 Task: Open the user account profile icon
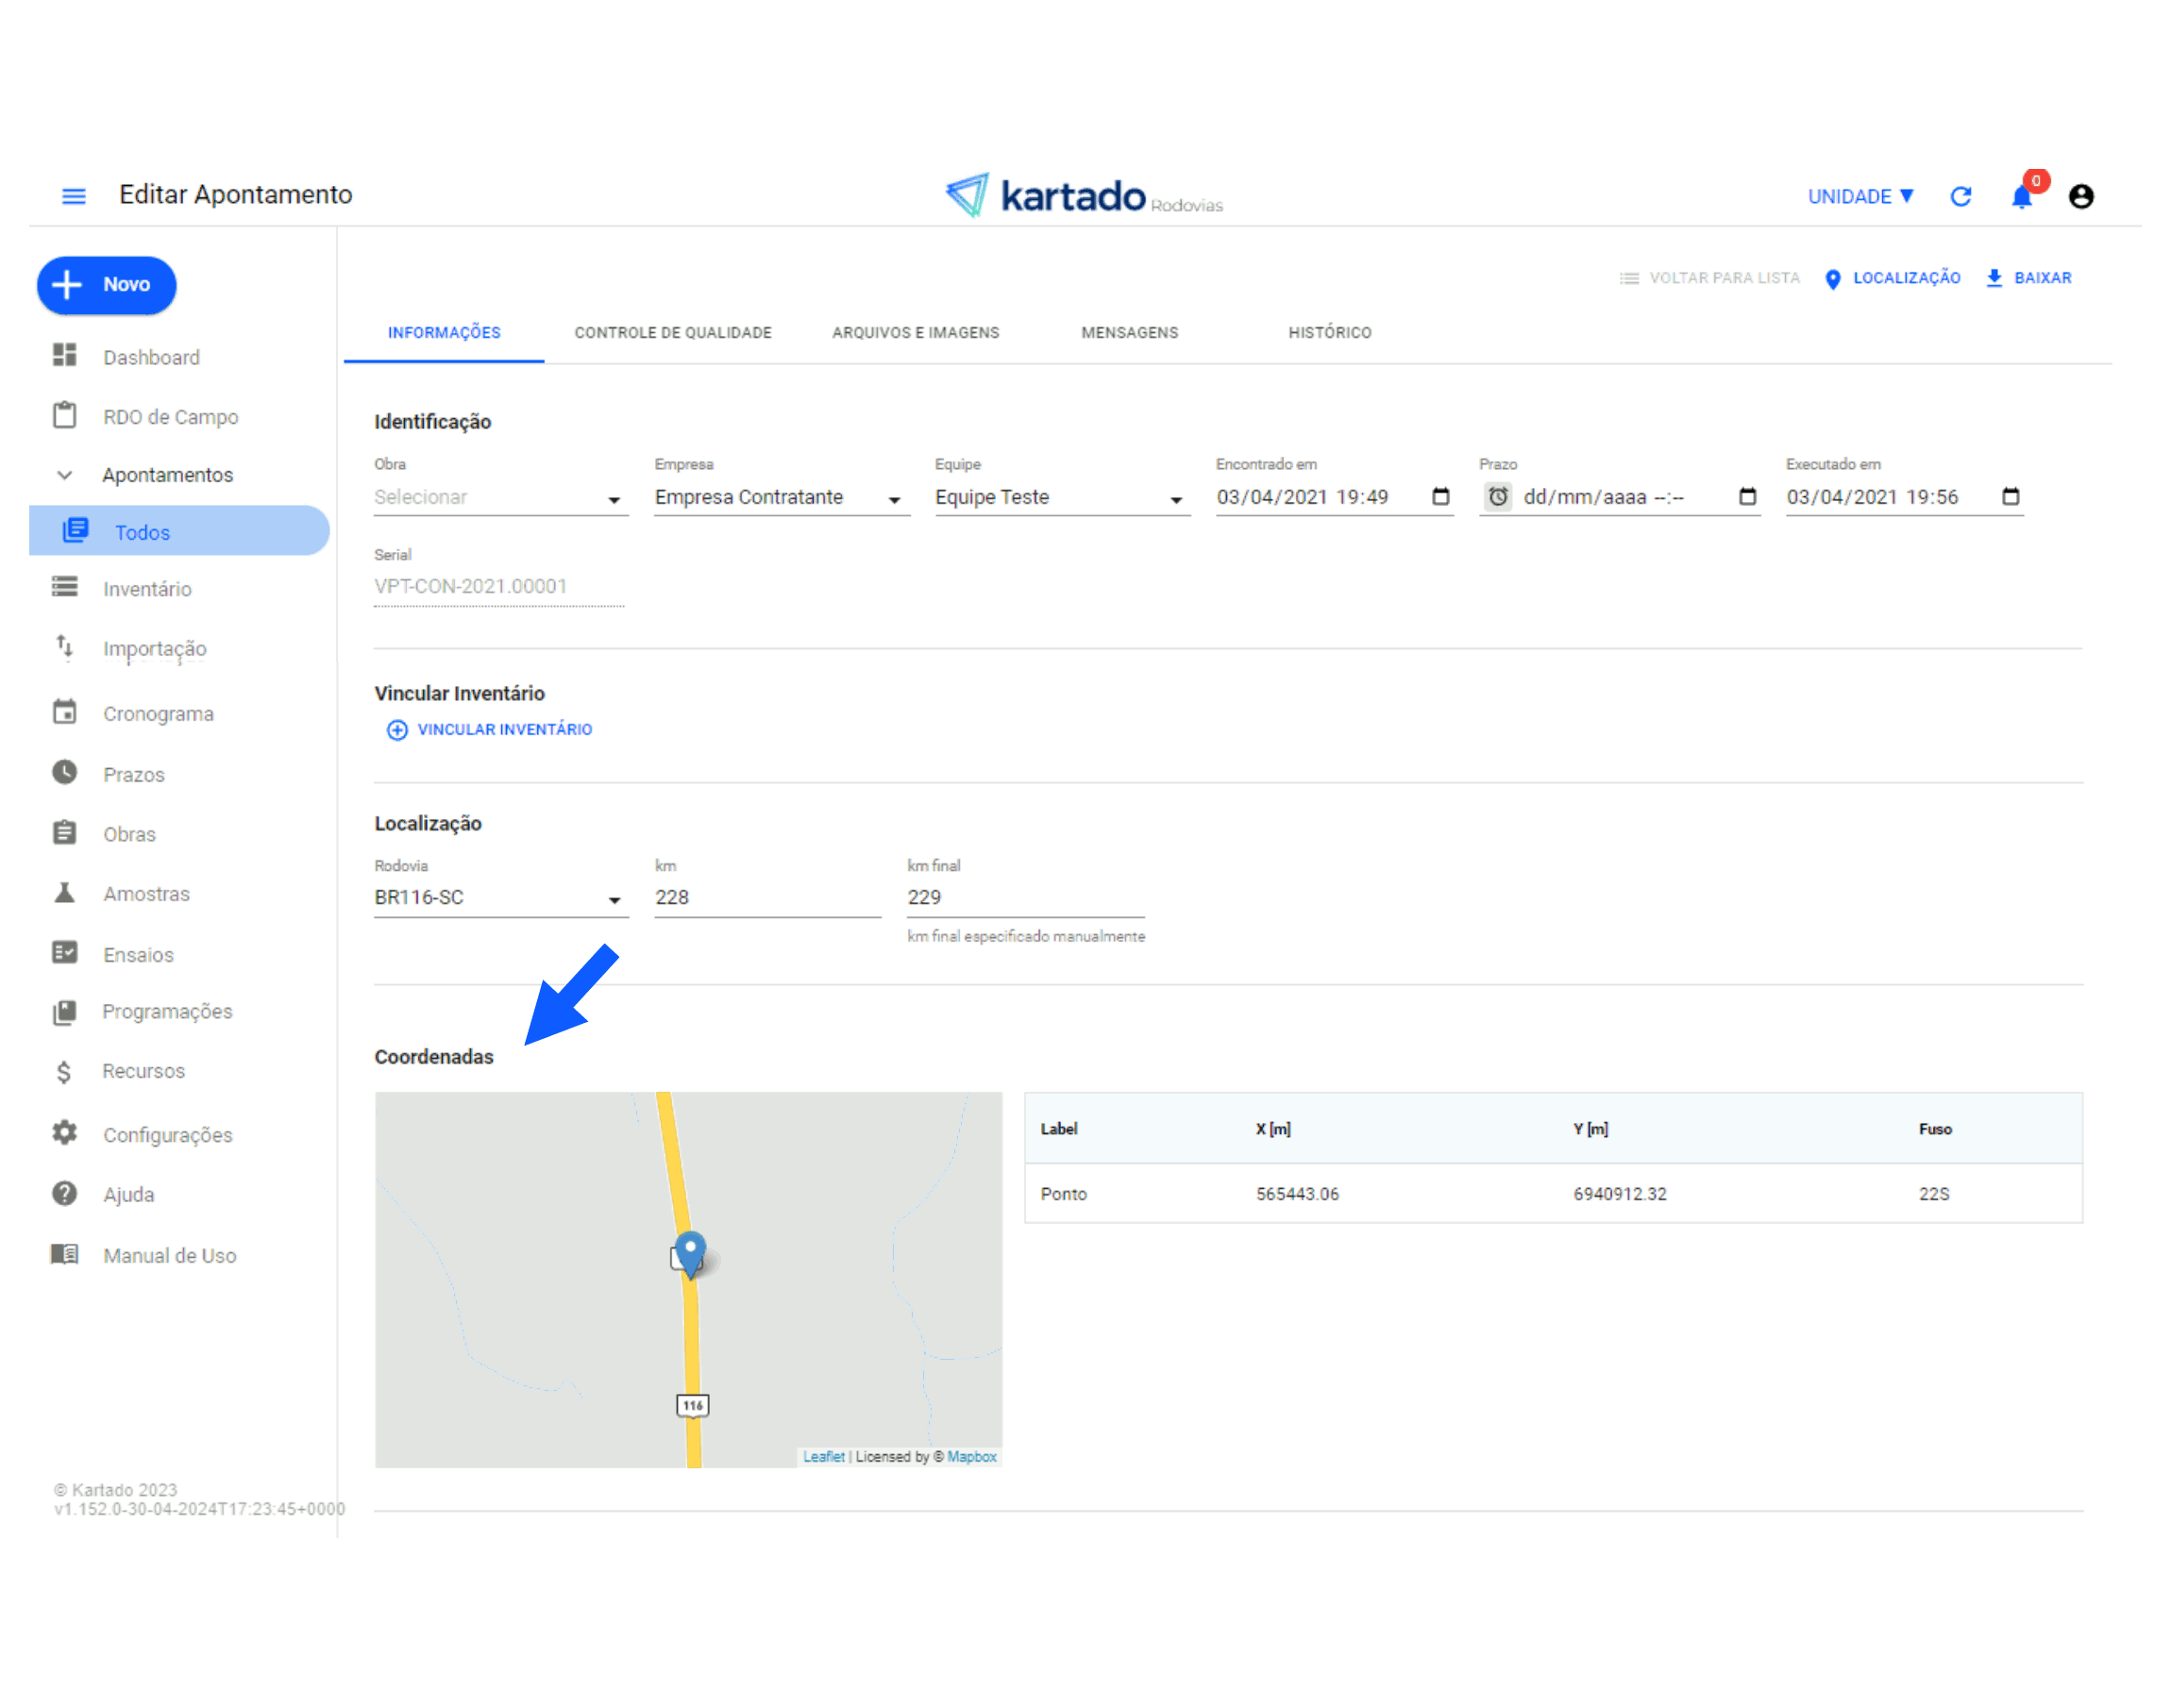(x=2081, y=197)
